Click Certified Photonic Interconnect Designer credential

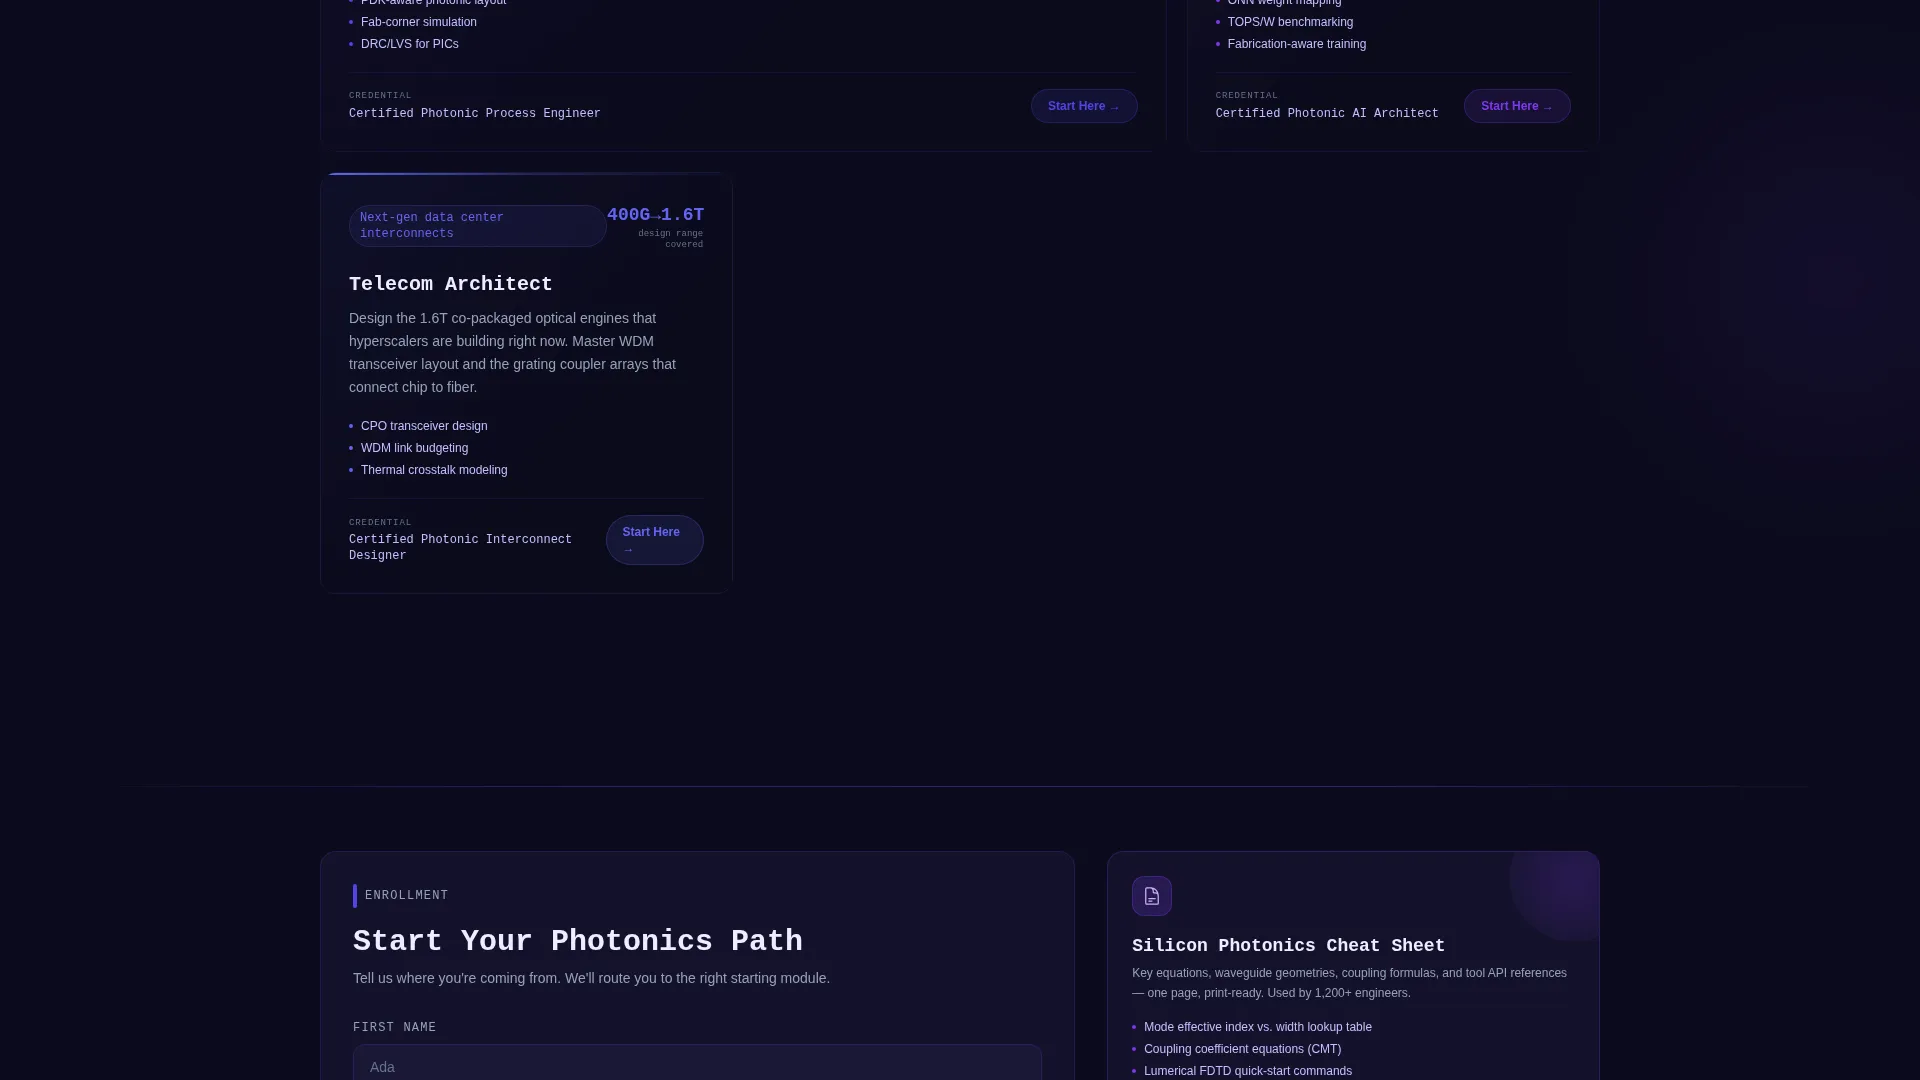click(x=460, y=547)
